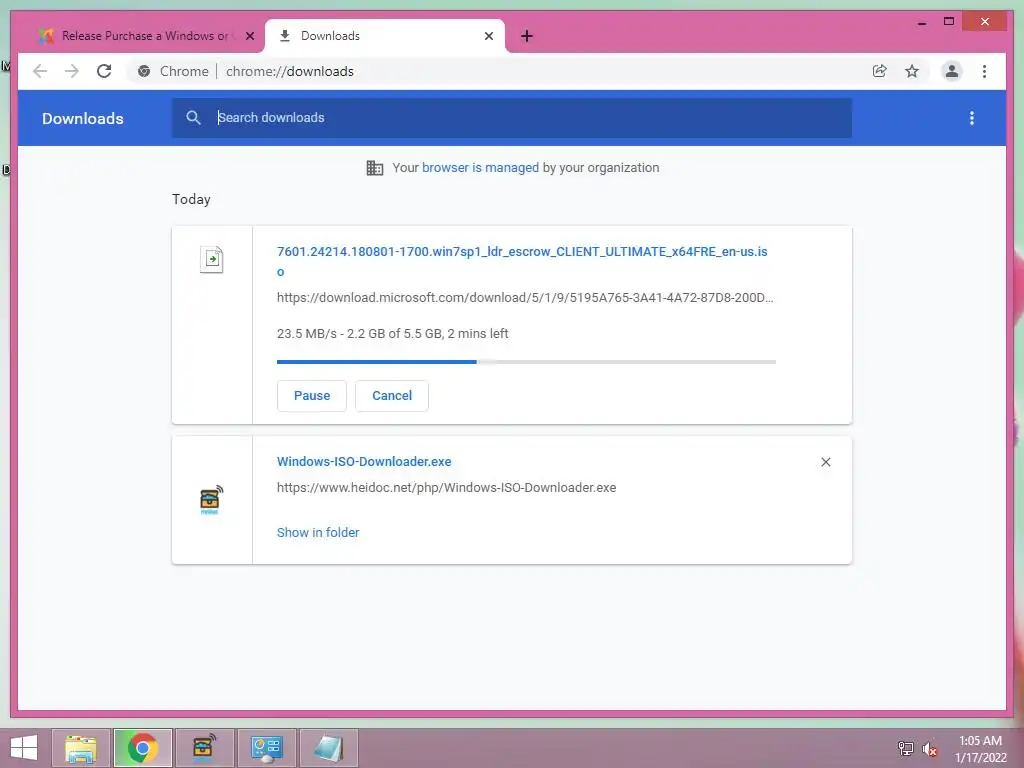Open the Chrome profile avatar
The image size is (1024, 768).
point(952,71)
